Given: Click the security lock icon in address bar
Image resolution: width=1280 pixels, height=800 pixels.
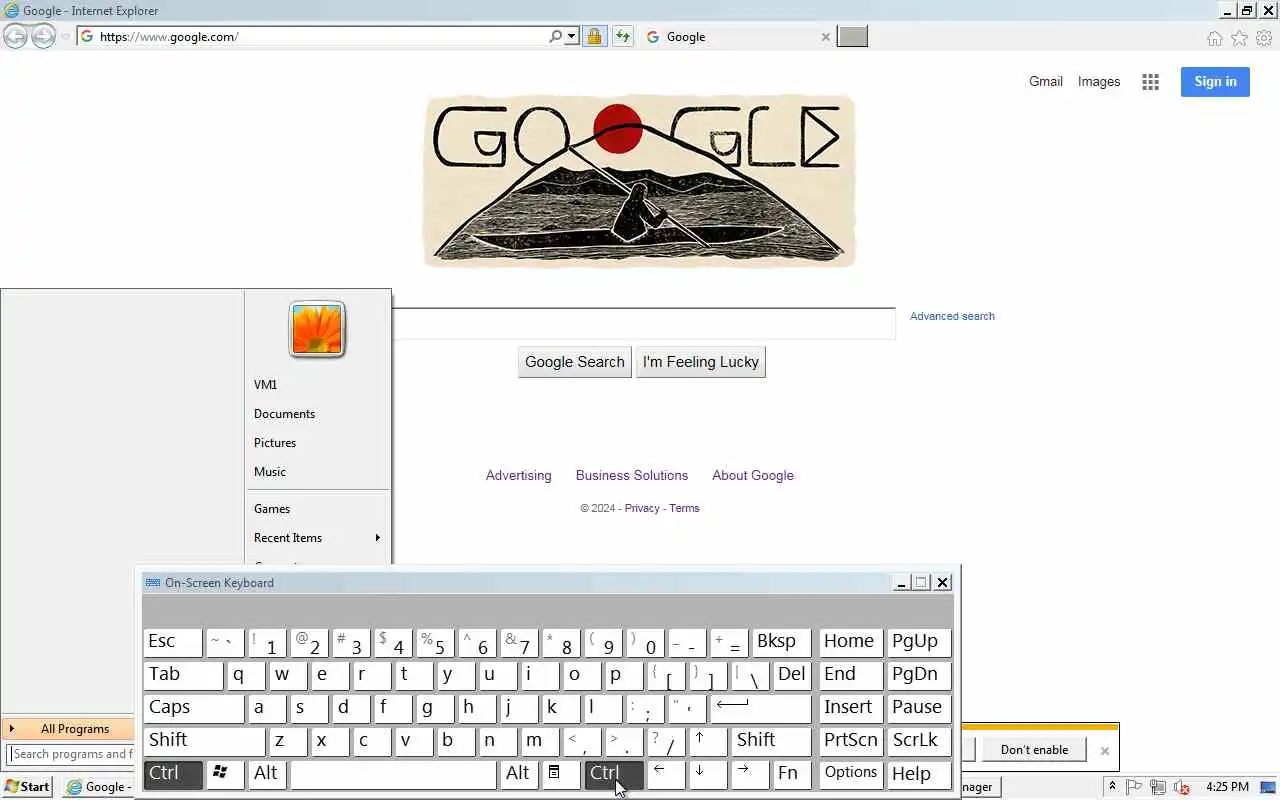Looking at the screenshot, I should [594, 37].
